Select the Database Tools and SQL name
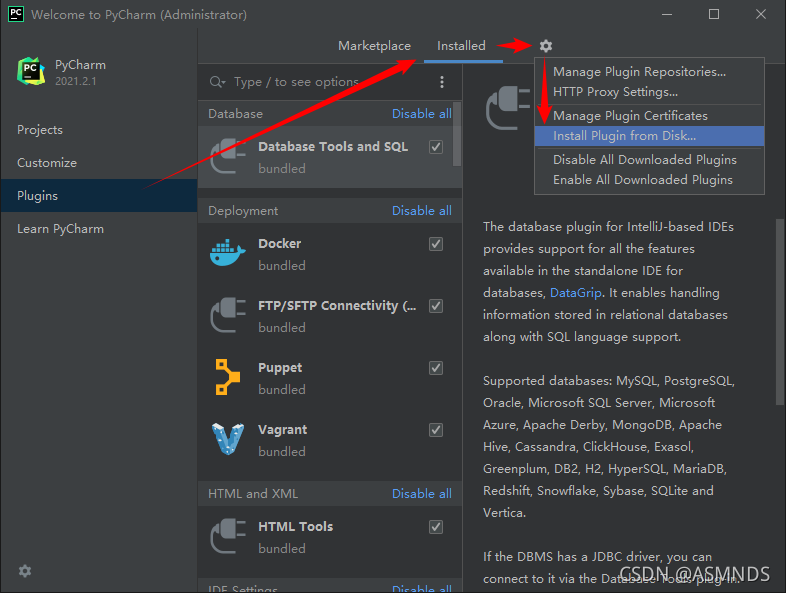This screenshot has width=786, height=593. 333,147
